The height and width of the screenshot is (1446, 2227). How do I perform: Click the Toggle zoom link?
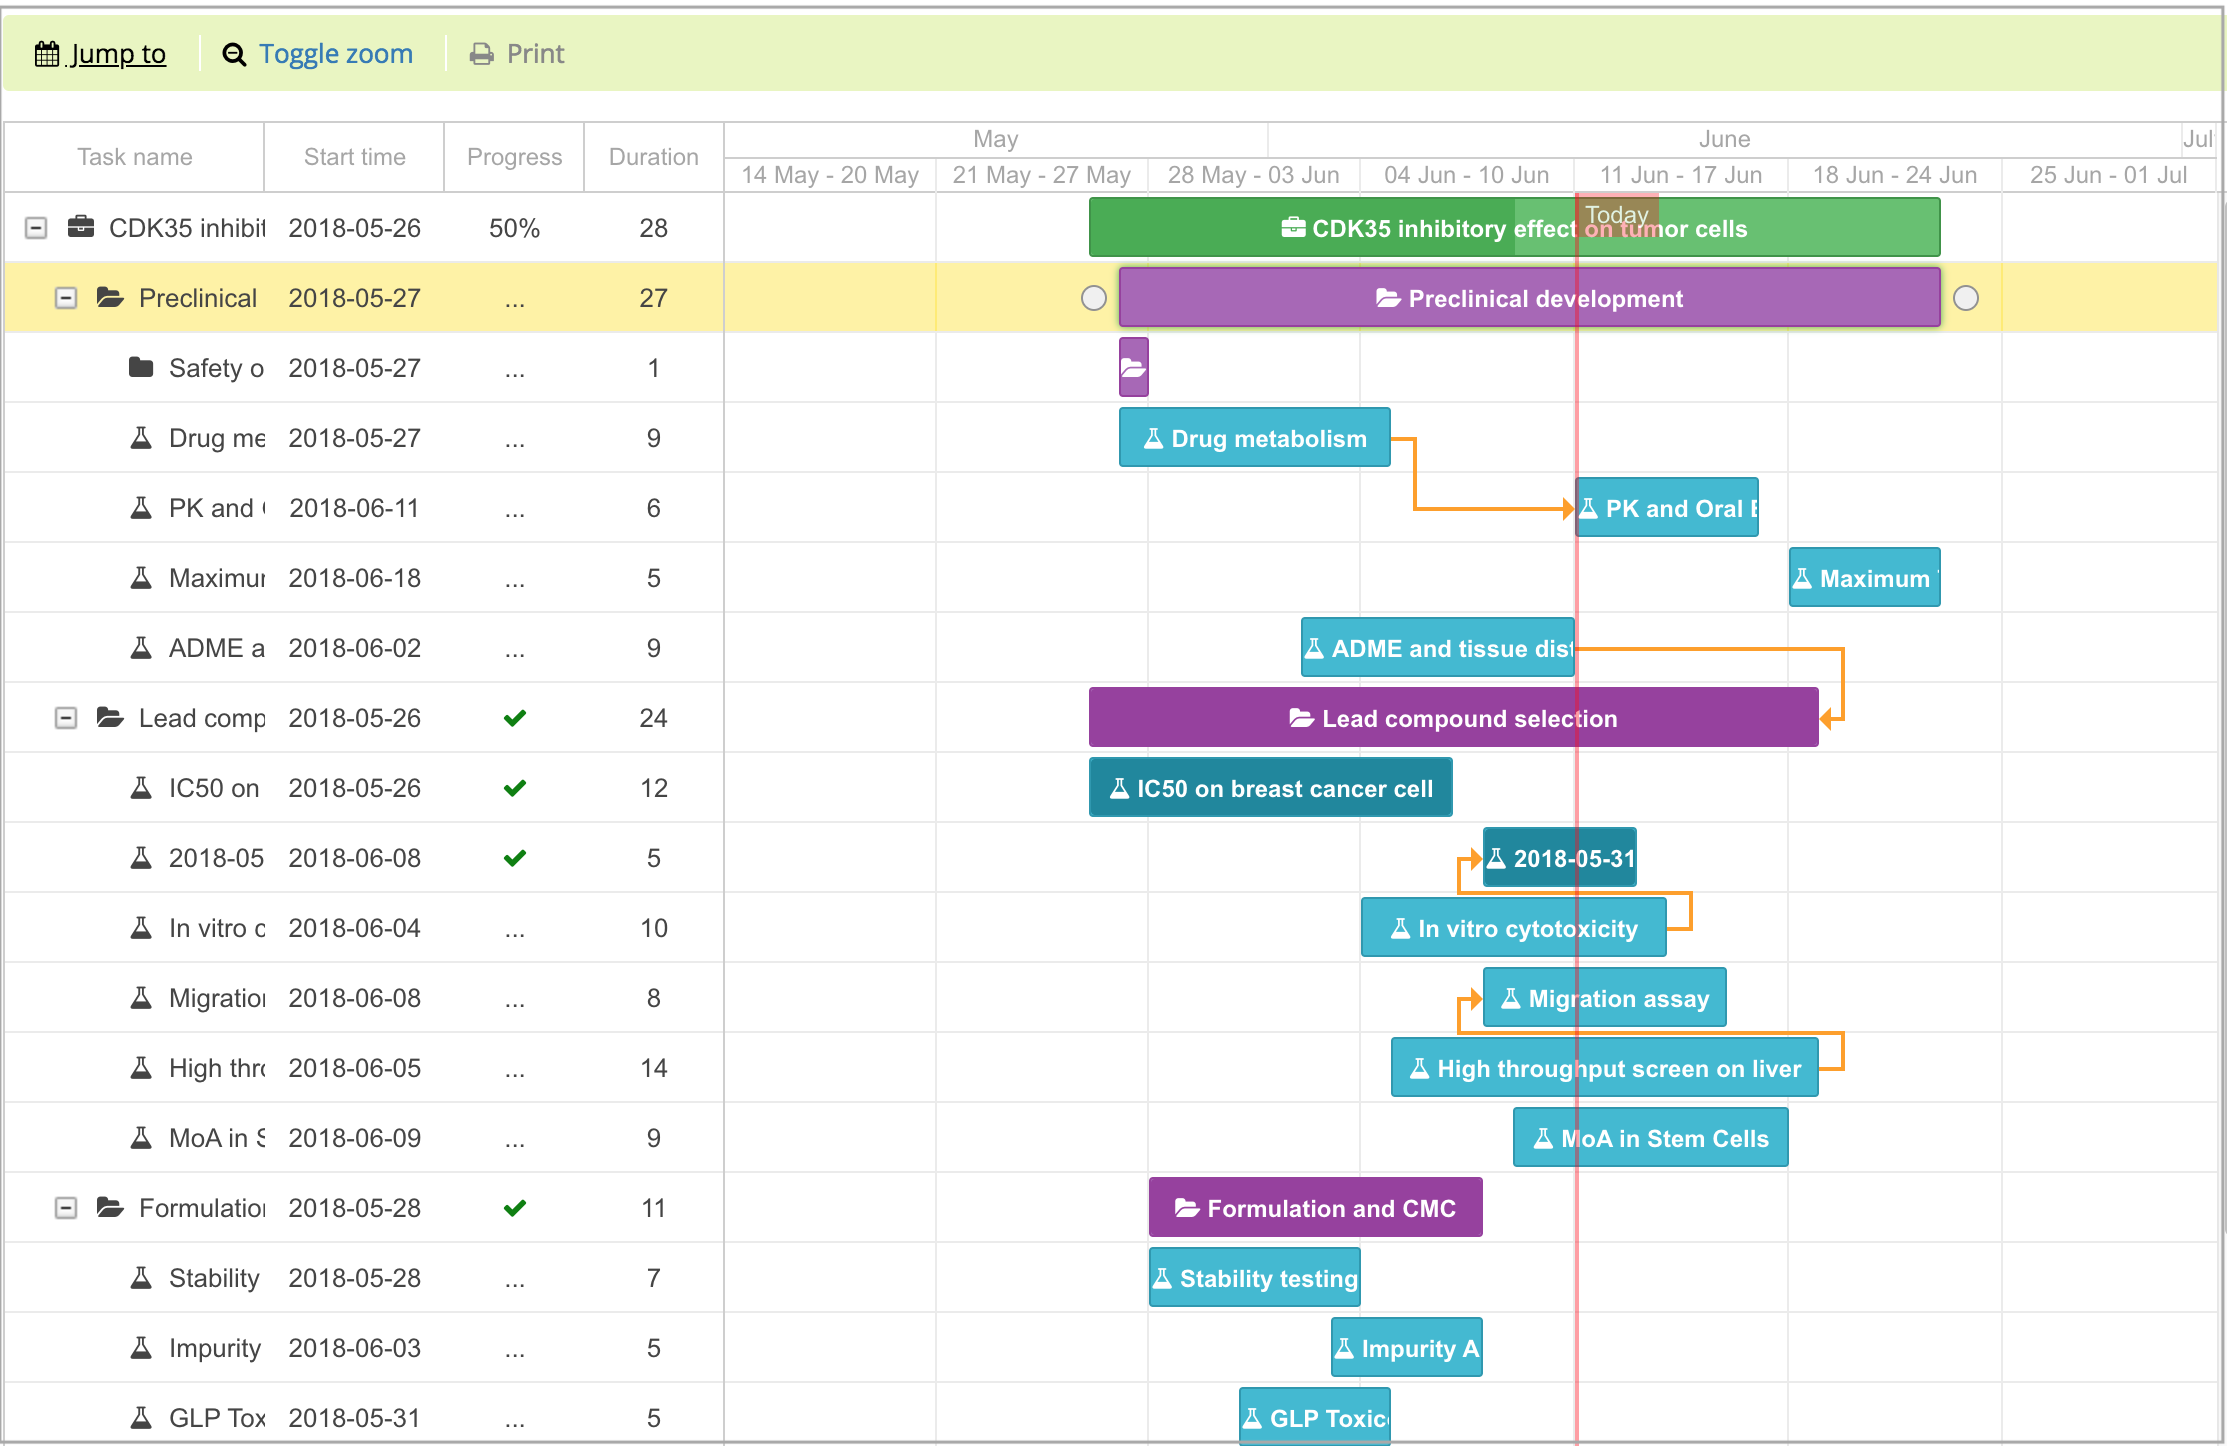335,54
